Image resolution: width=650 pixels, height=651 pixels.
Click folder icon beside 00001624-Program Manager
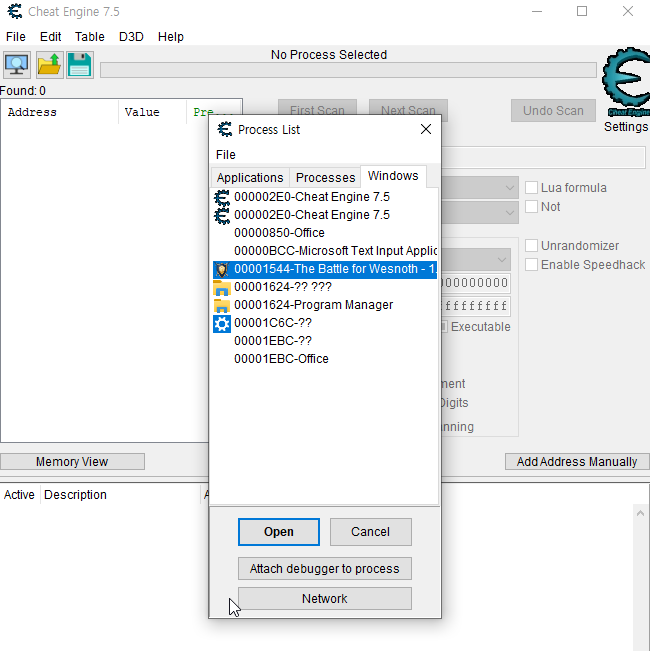[x=222, y=306]
